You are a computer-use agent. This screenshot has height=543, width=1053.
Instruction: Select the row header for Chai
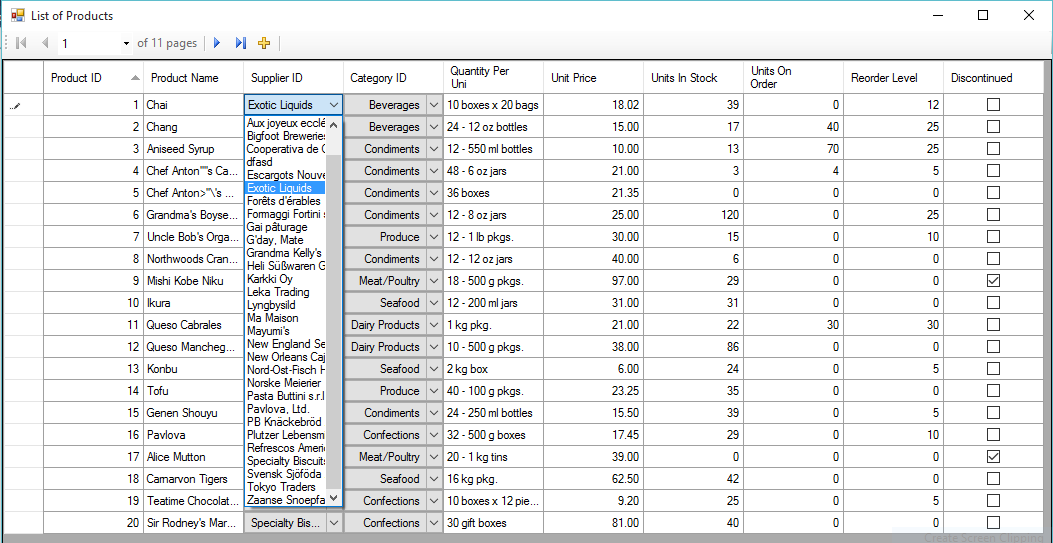[x=24, y=105]
